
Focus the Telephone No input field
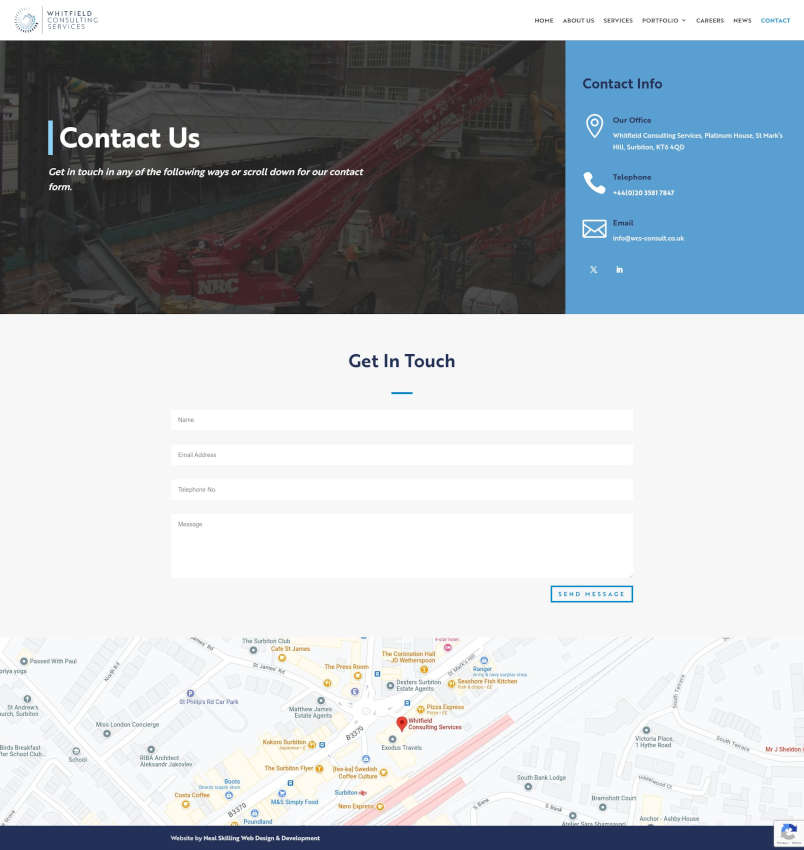(402, 490)
